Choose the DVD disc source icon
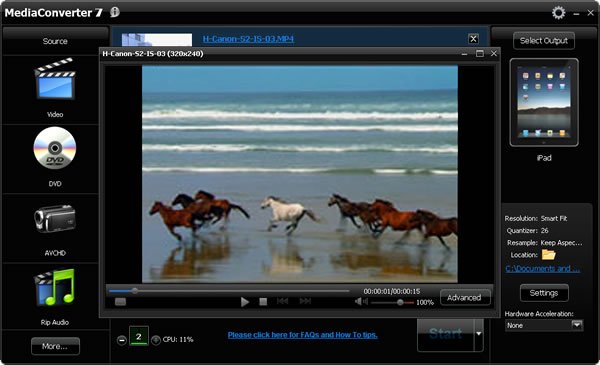Viewport: 600px width, 365px height. pyautogui.click(x=55, y=148)
